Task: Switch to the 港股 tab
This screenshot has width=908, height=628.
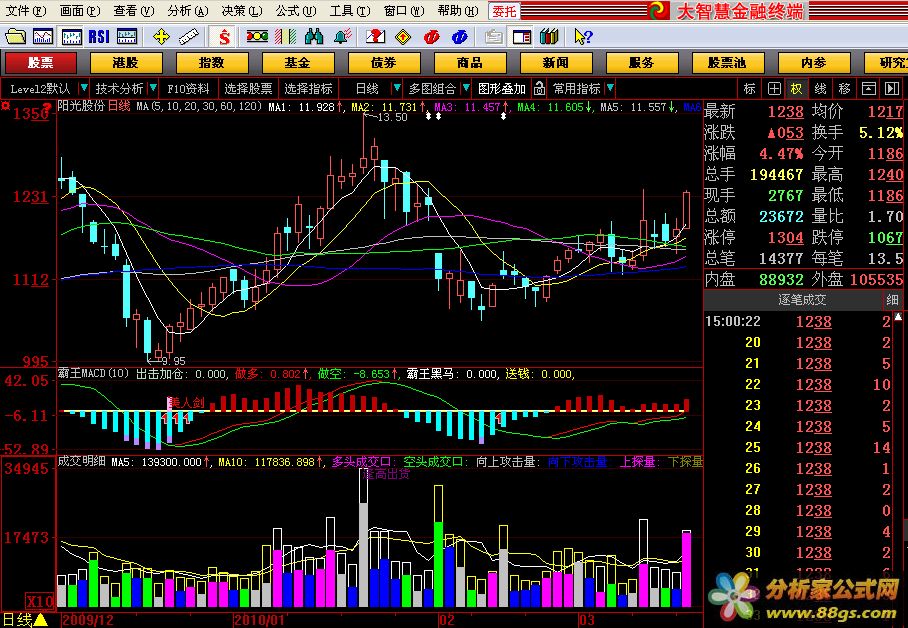Action: [x=126, y=63]
